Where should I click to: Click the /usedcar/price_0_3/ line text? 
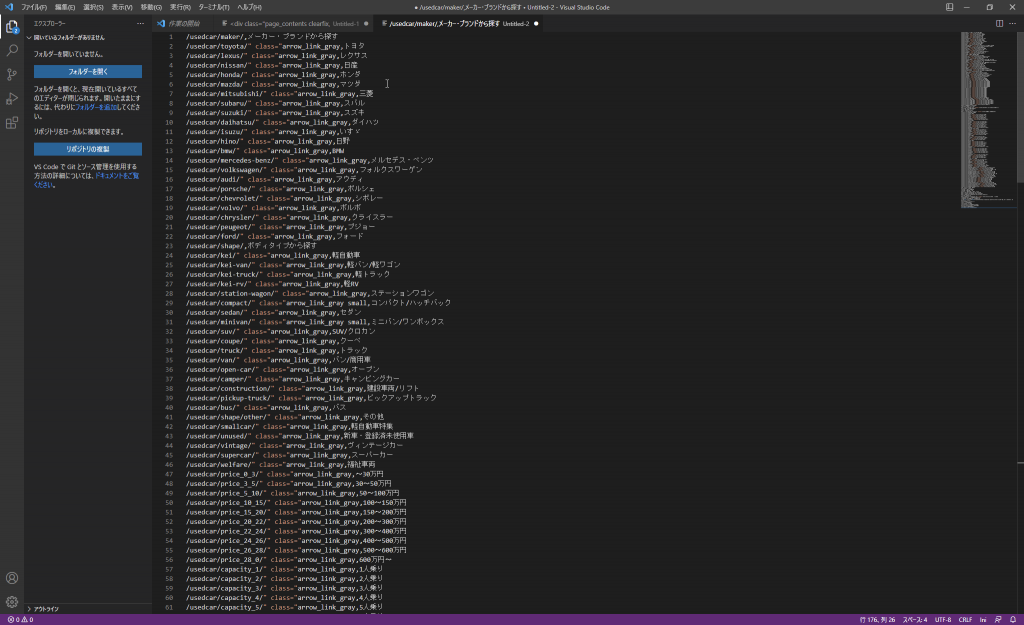(x=285, y=474)
